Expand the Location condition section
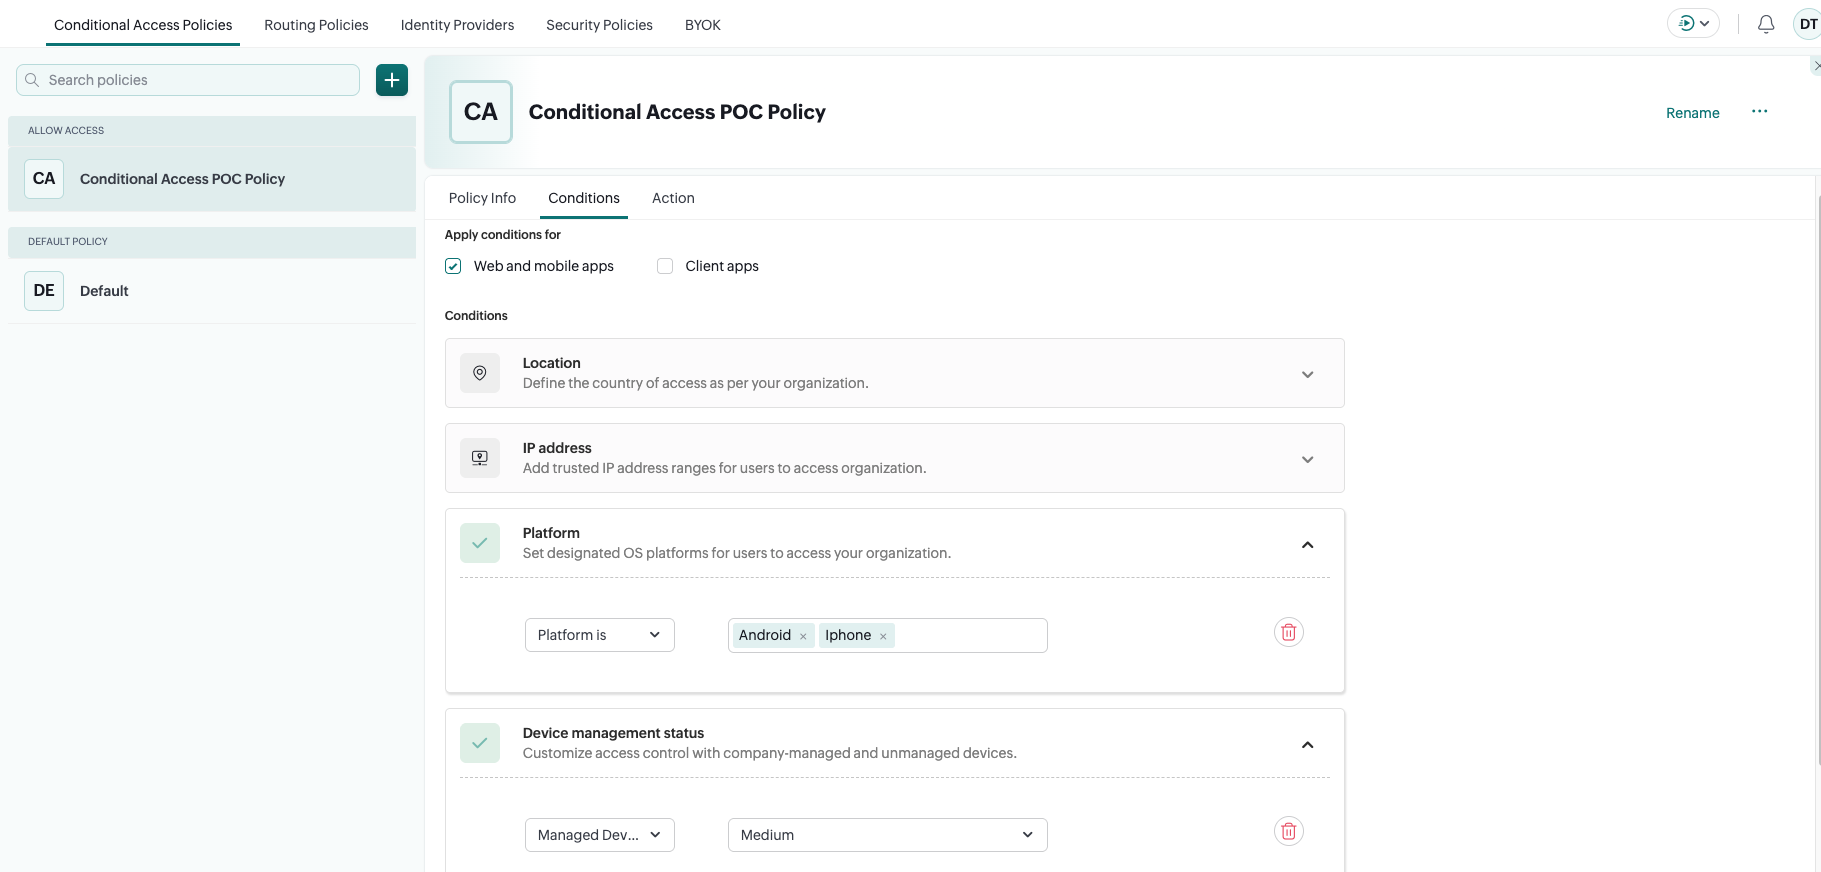 pos(1307,374)
